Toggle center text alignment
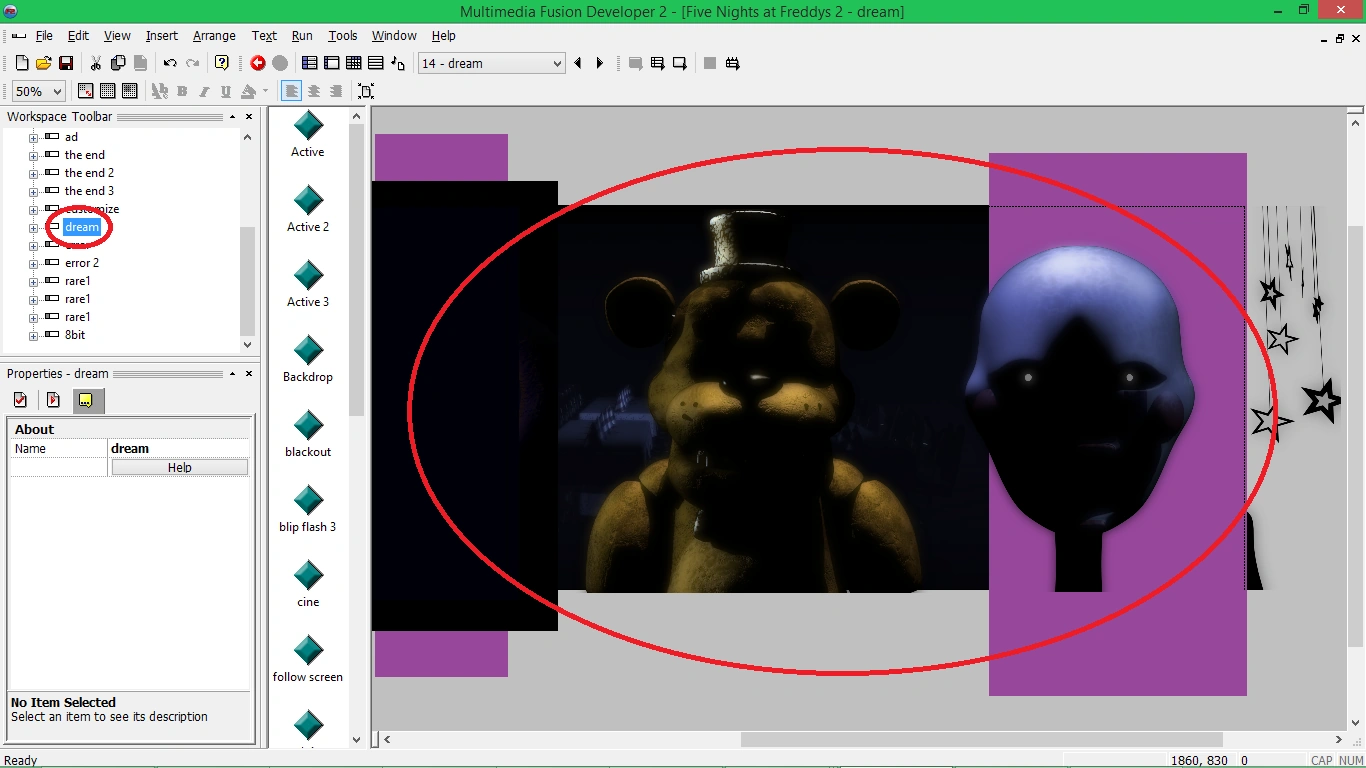Image resolution: width=1366 pixels, height=768 pixels. click(x=314, y=91)
